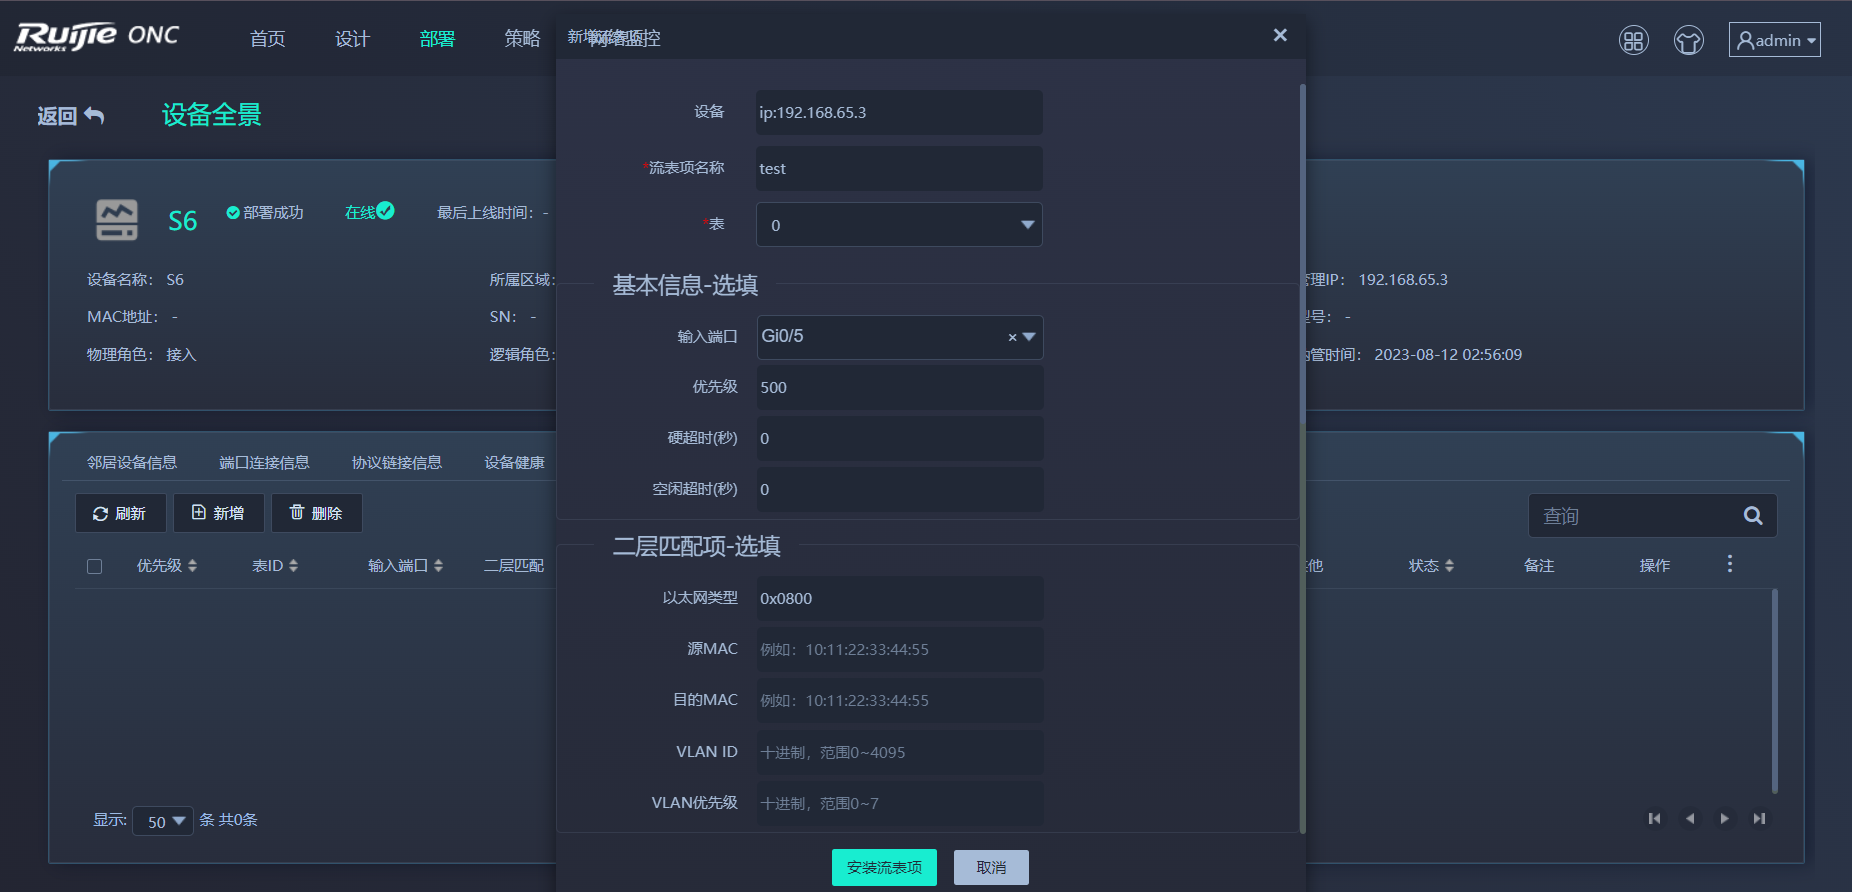Go to next page of the table
This screenshot has height=892, width=1852.
coord(1724,819)
